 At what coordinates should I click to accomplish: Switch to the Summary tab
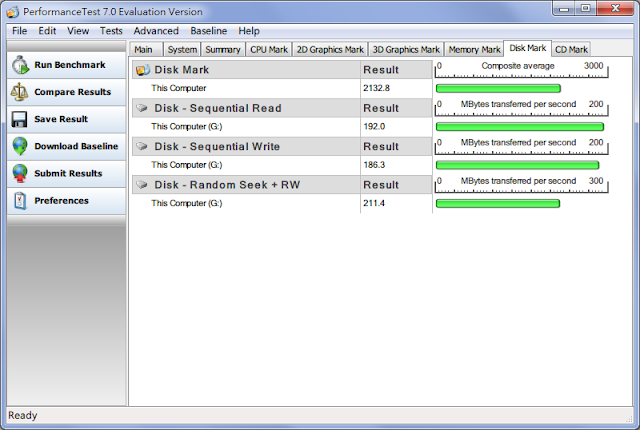point(223,49)
